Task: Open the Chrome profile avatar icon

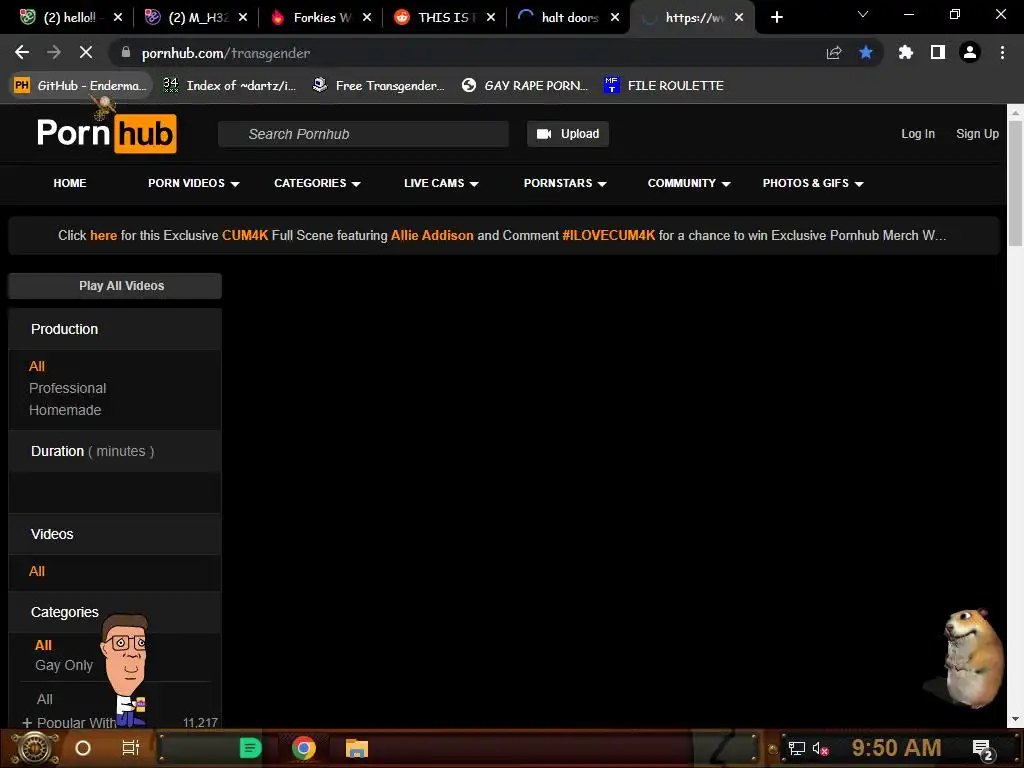Action: 970,52
